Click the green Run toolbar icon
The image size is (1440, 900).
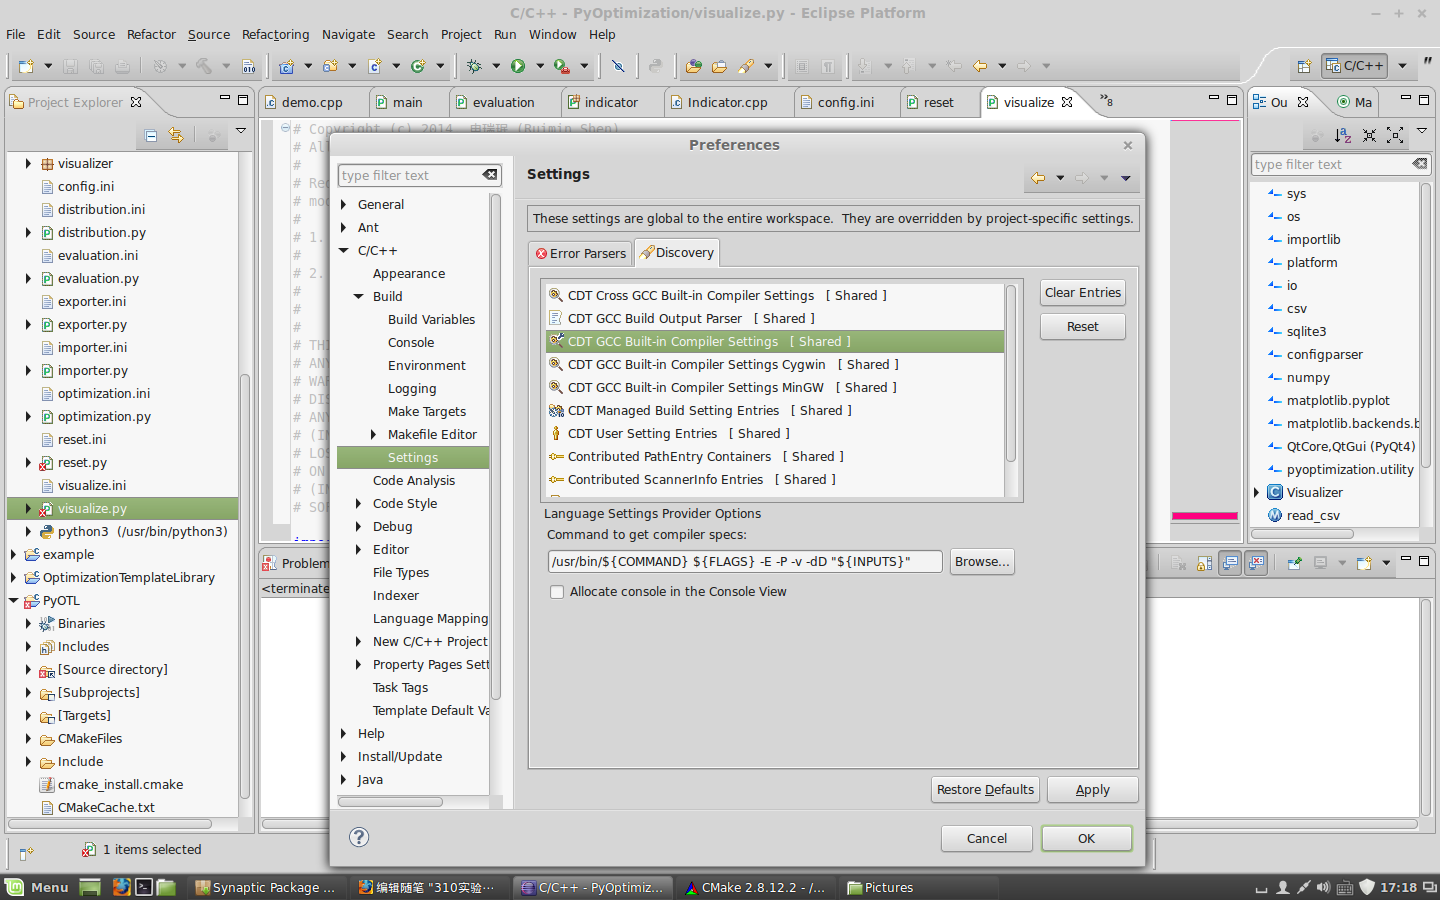click(518, 66)
